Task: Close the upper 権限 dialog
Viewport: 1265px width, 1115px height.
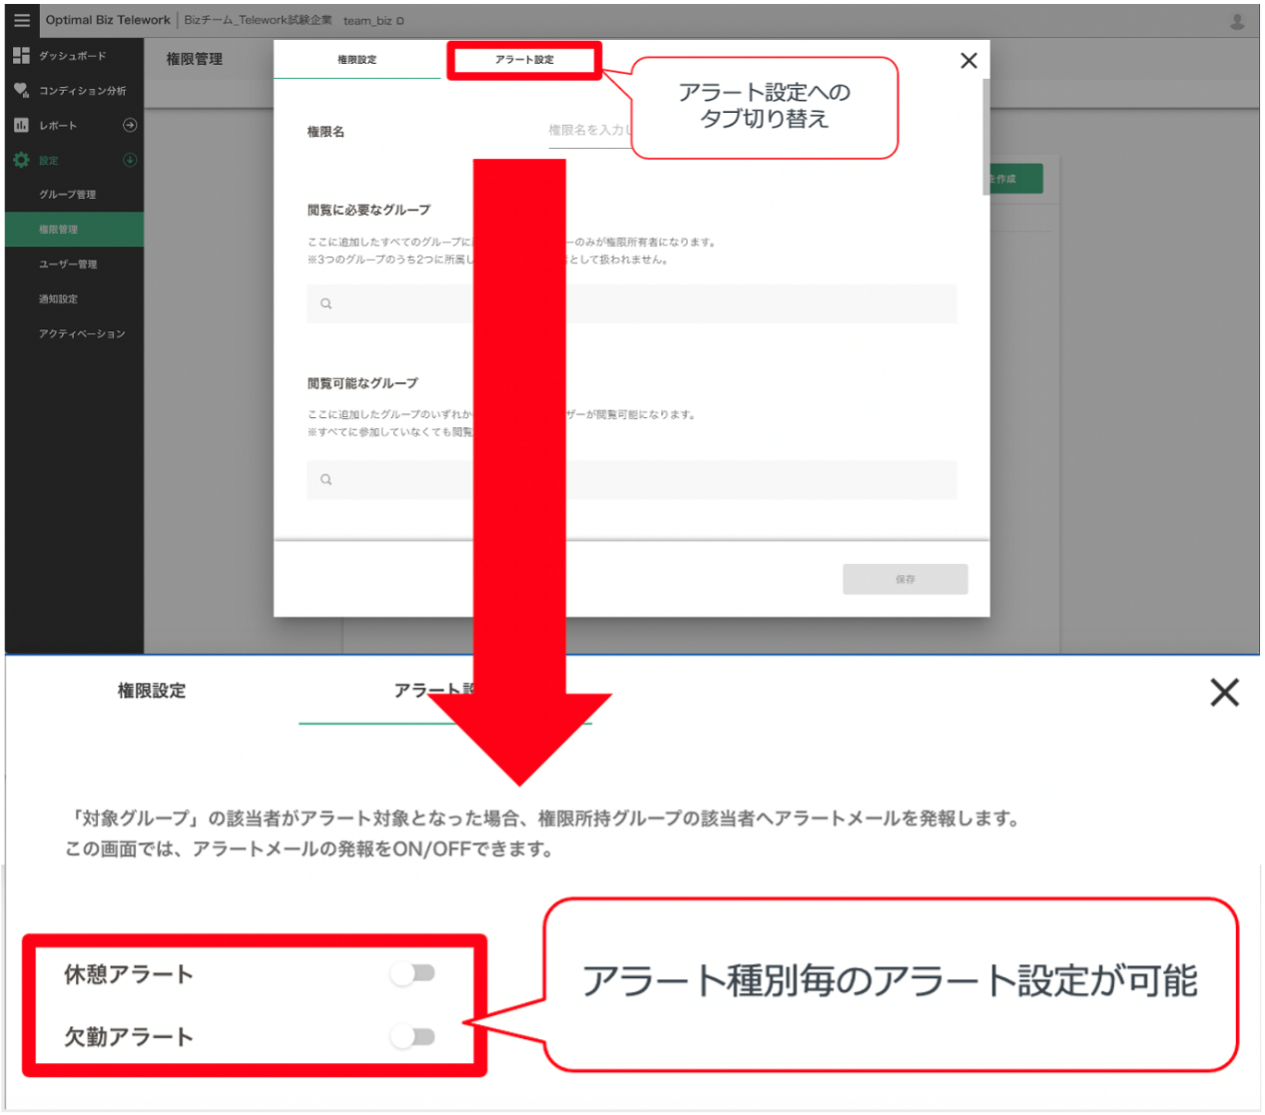Action: (x=968, y=61)
